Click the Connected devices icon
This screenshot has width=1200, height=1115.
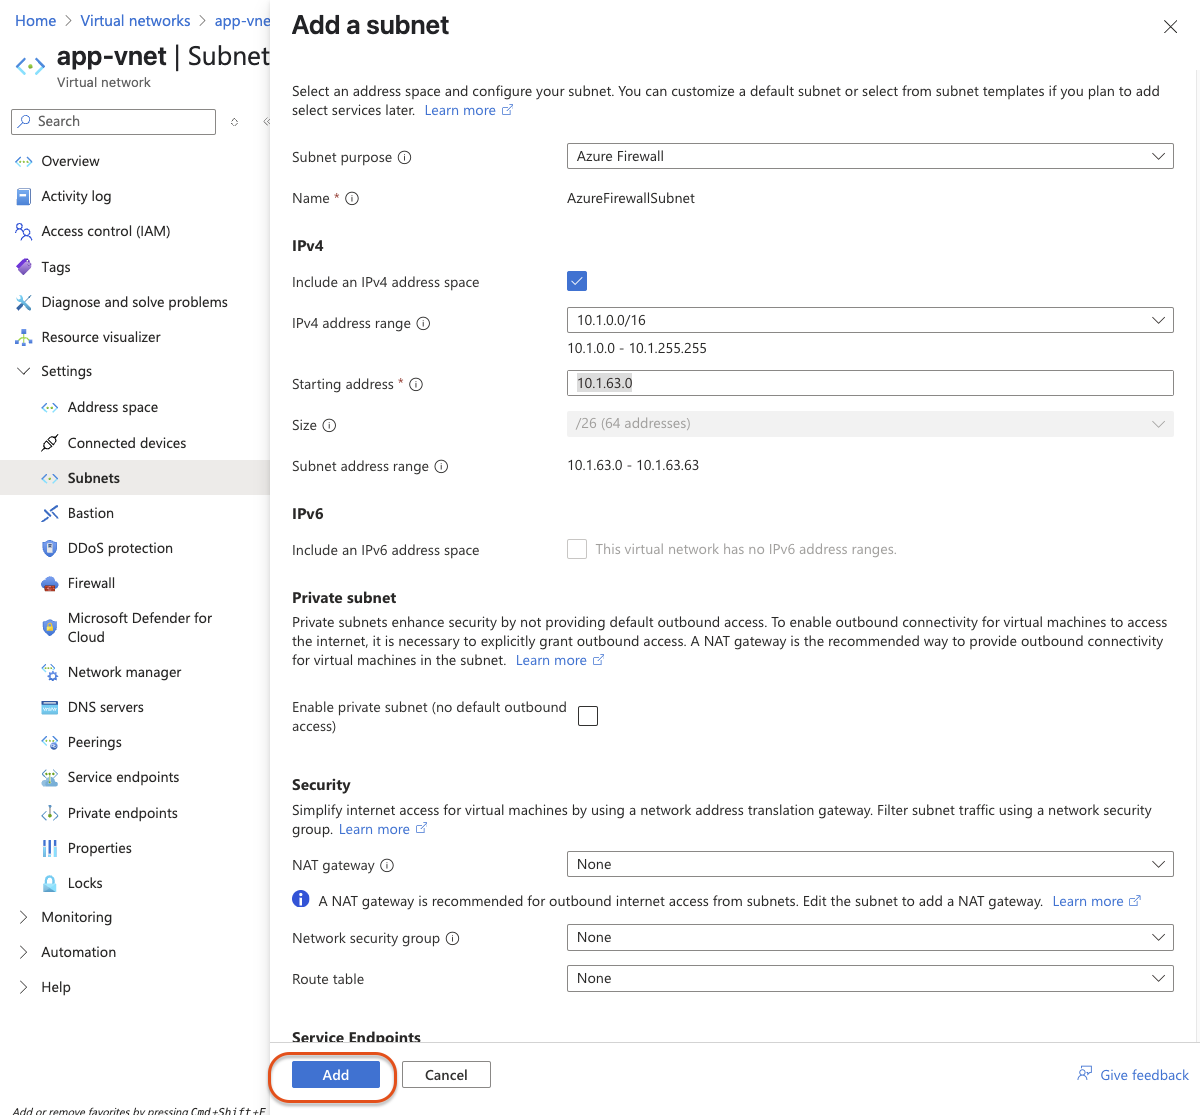(x=49, y=443)
